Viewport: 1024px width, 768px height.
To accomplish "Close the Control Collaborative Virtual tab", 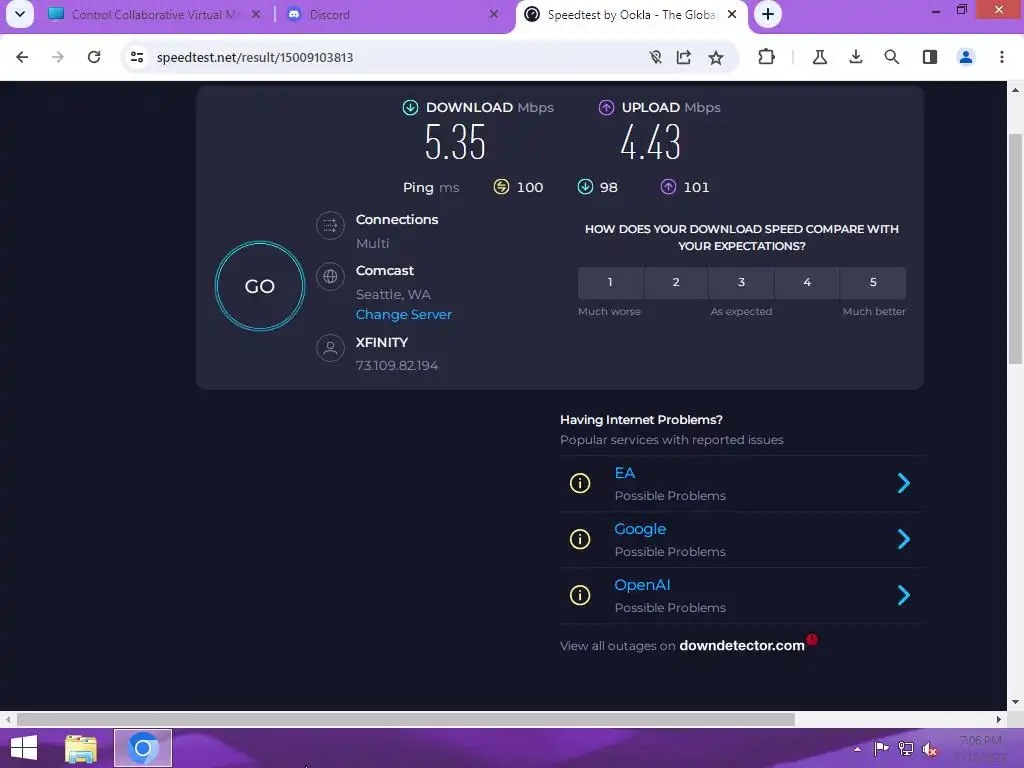I will click(x=256, y=14).
